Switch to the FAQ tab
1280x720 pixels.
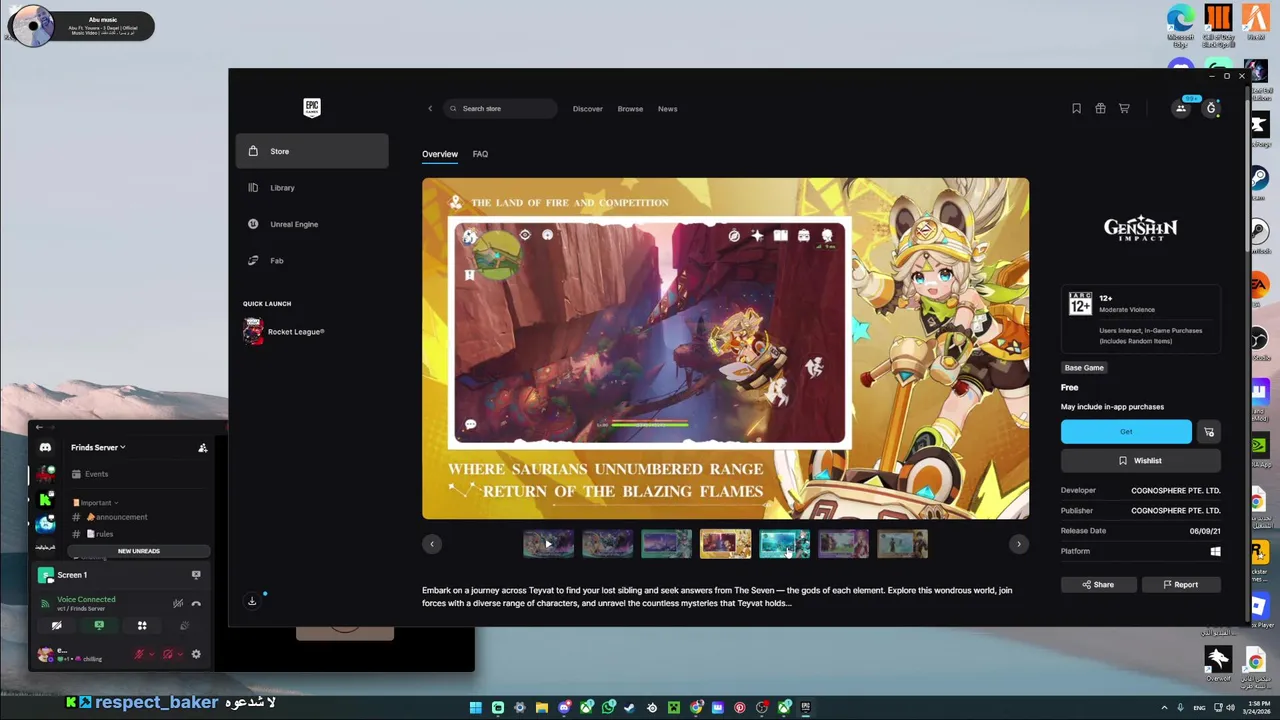tap(480, 154)
